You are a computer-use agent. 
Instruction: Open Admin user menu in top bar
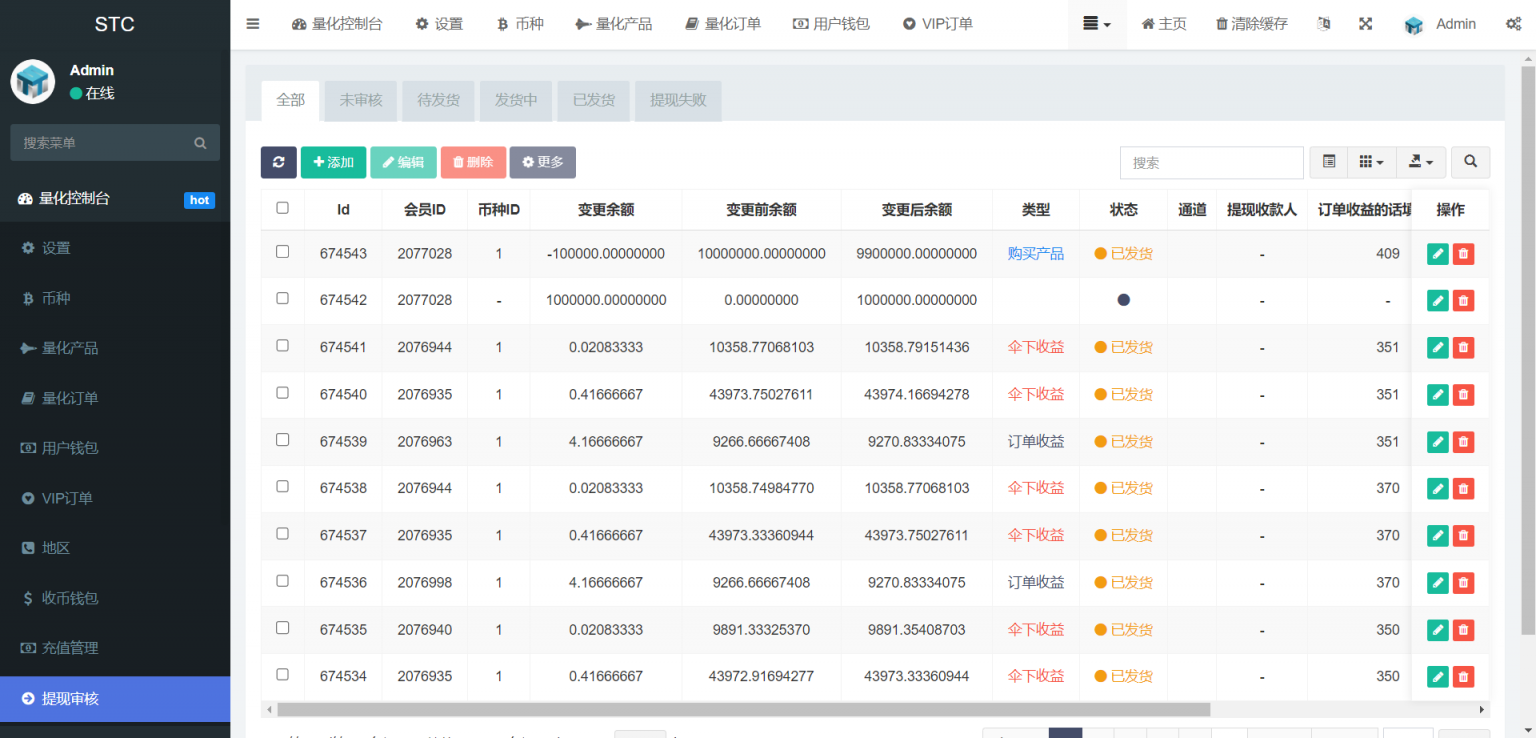[1440, 24]
